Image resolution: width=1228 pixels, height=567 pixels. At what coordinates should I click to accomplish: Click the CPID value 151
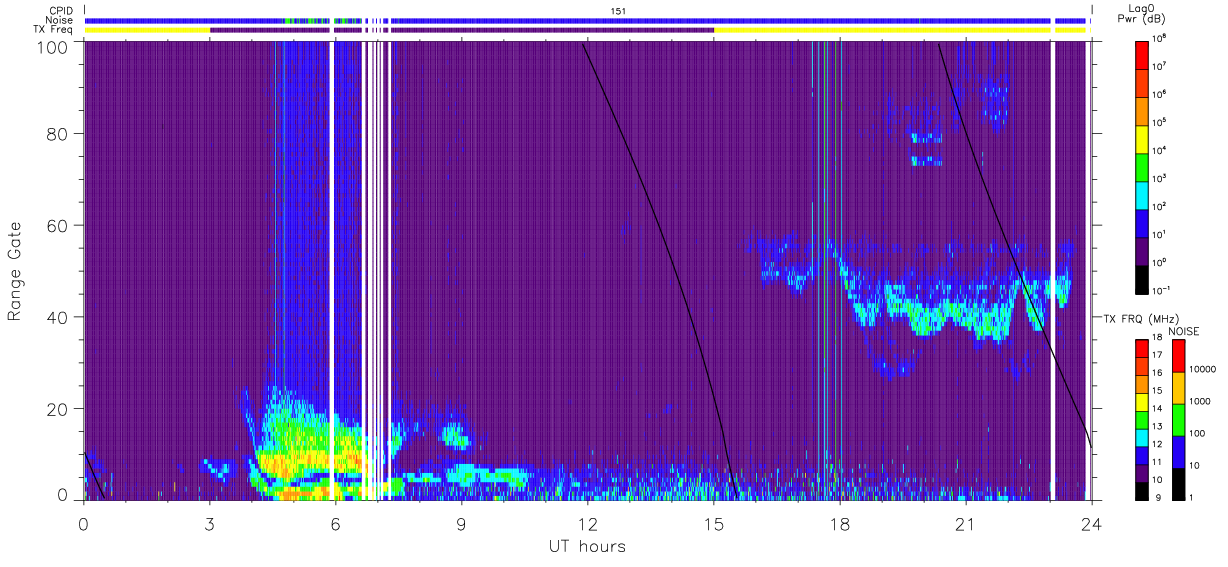point(618,10)
